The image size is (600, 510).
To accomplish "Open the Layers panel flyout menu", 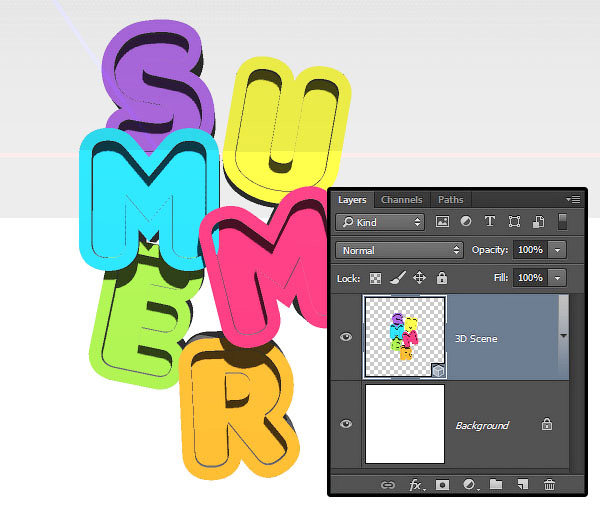I will [573, 199].
